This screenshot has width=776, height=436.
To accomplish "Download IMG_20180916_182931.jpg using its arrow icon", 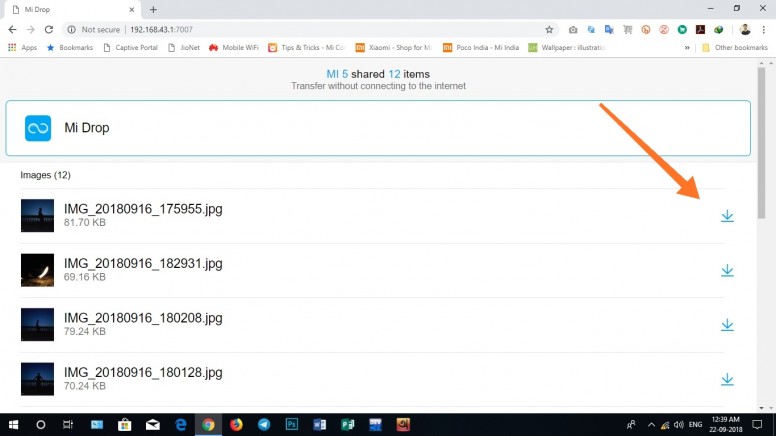I will (x=727, y=271).
